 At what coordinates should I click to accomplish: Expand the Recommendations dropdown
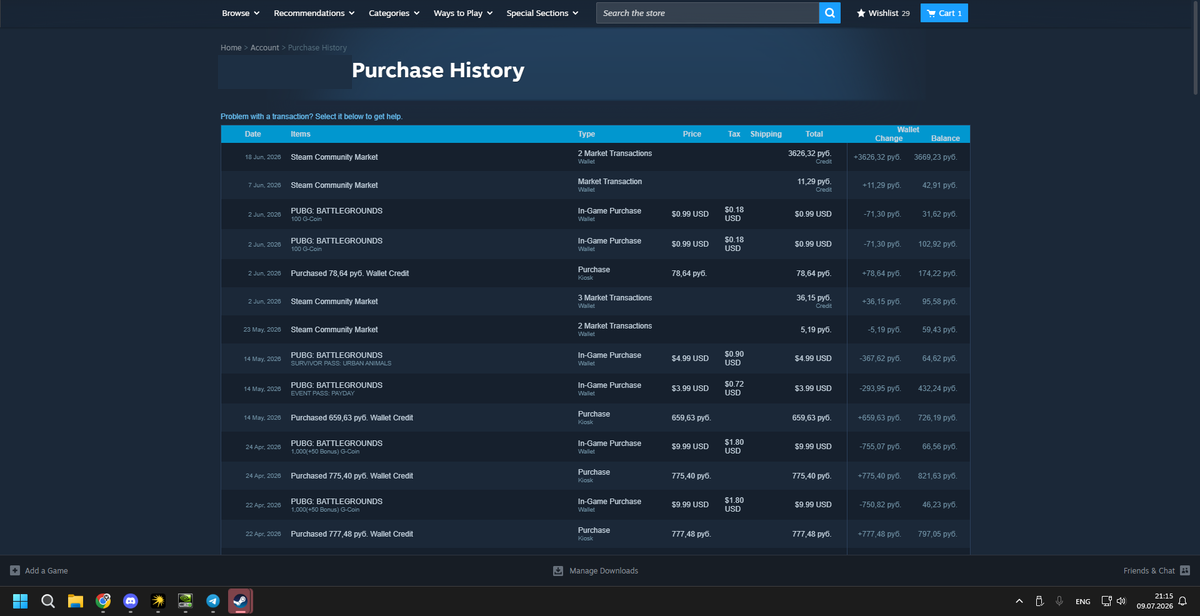pos(314,13)
